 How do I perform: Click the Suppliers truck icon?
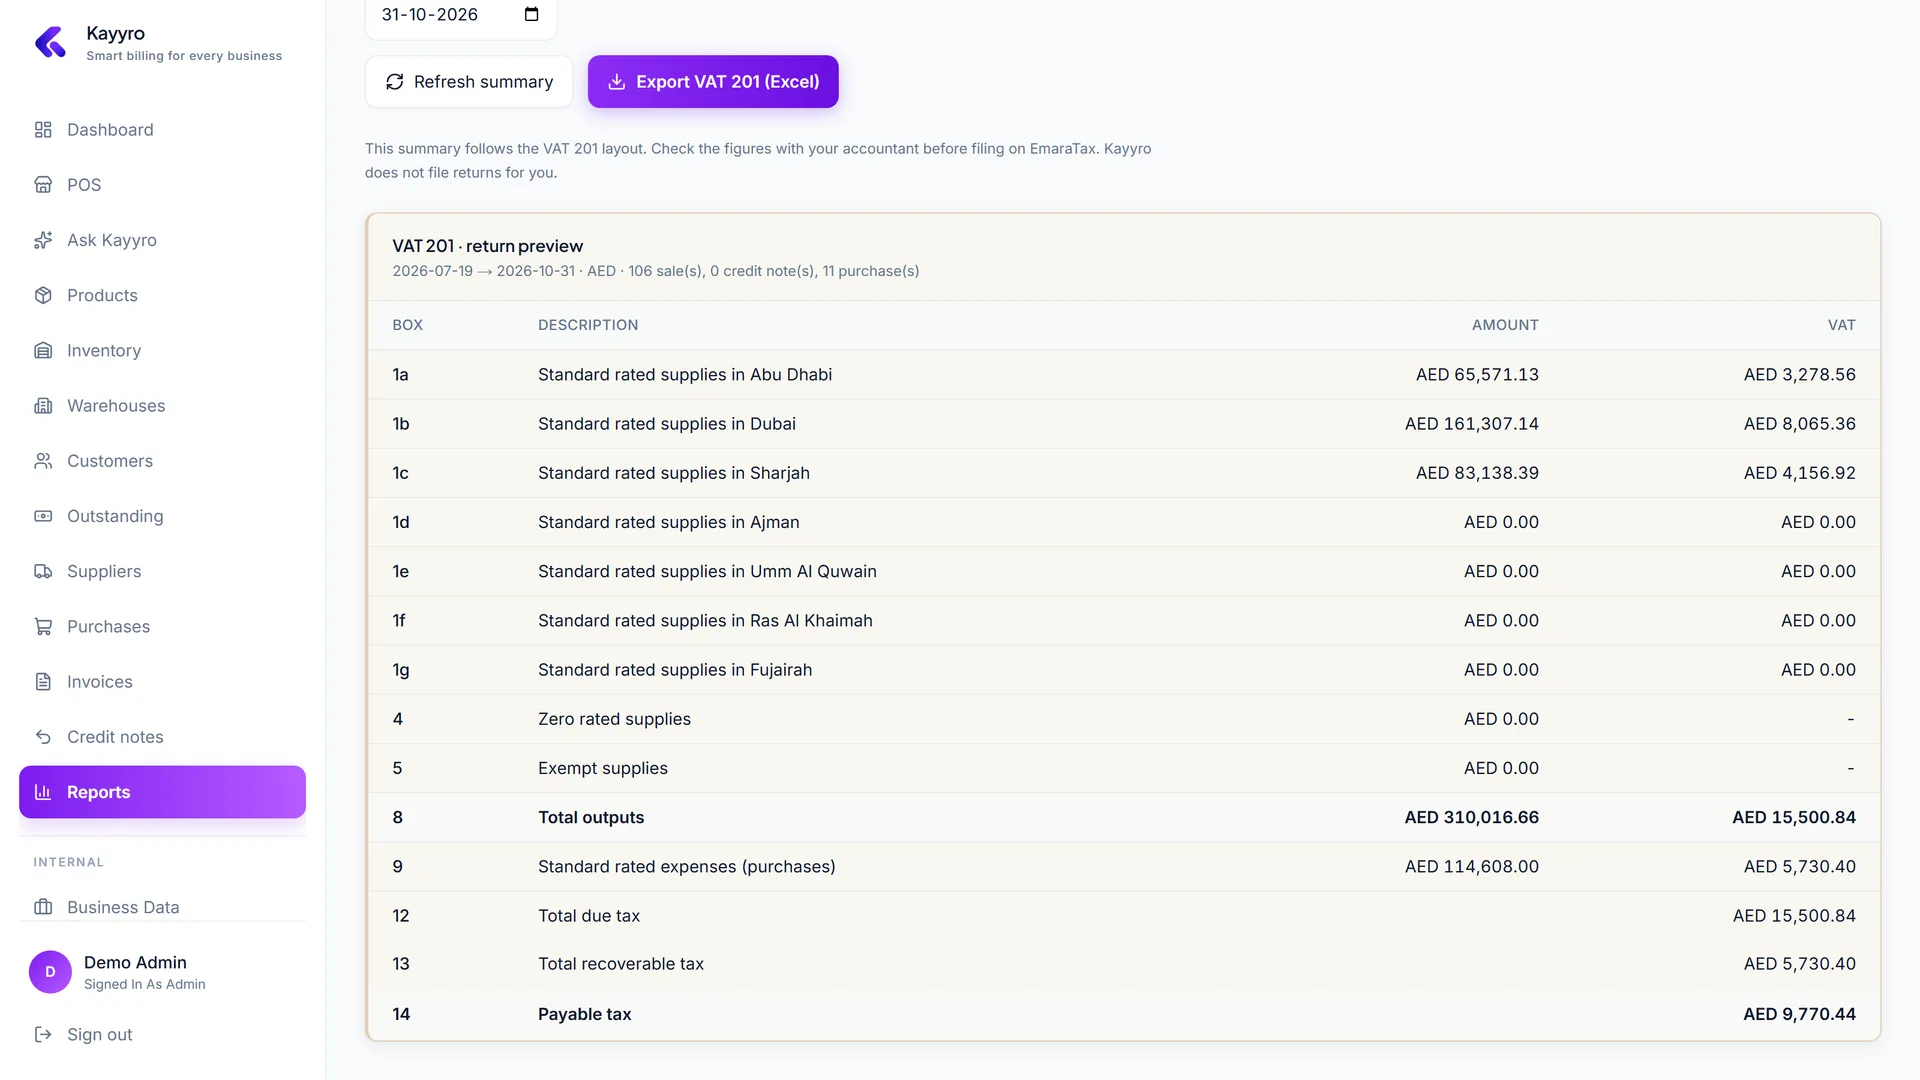point(43,571)
